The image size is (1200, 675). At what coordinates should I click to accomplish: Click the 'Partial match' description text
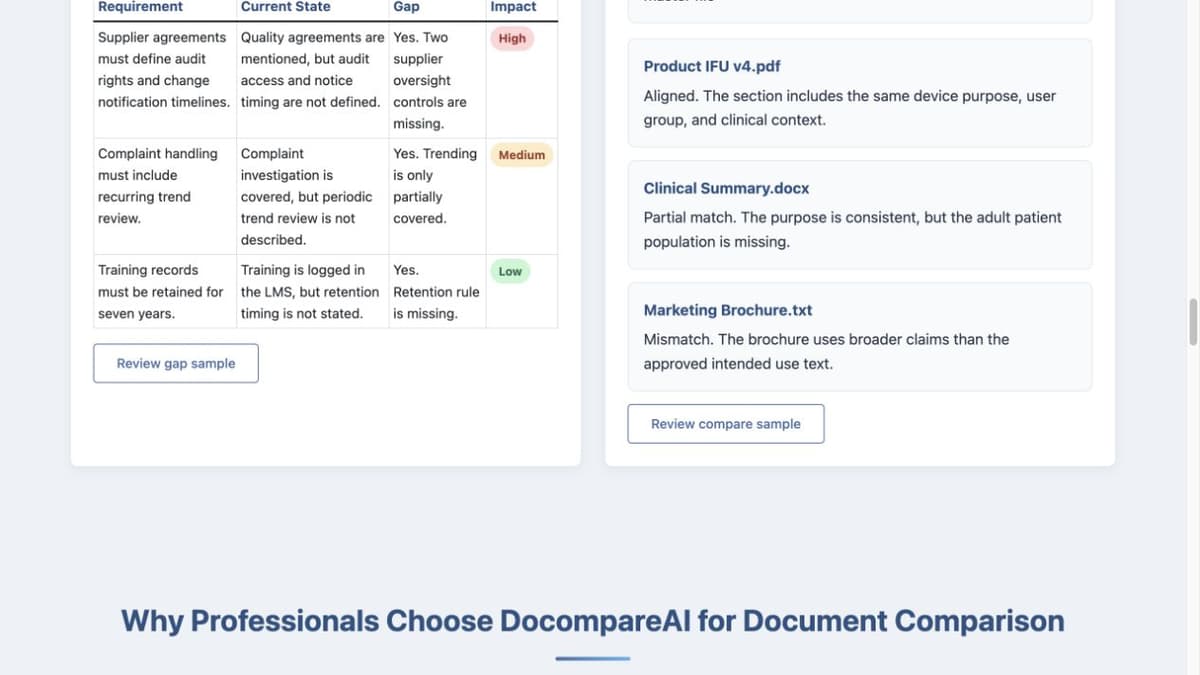[x=853, y=230]
